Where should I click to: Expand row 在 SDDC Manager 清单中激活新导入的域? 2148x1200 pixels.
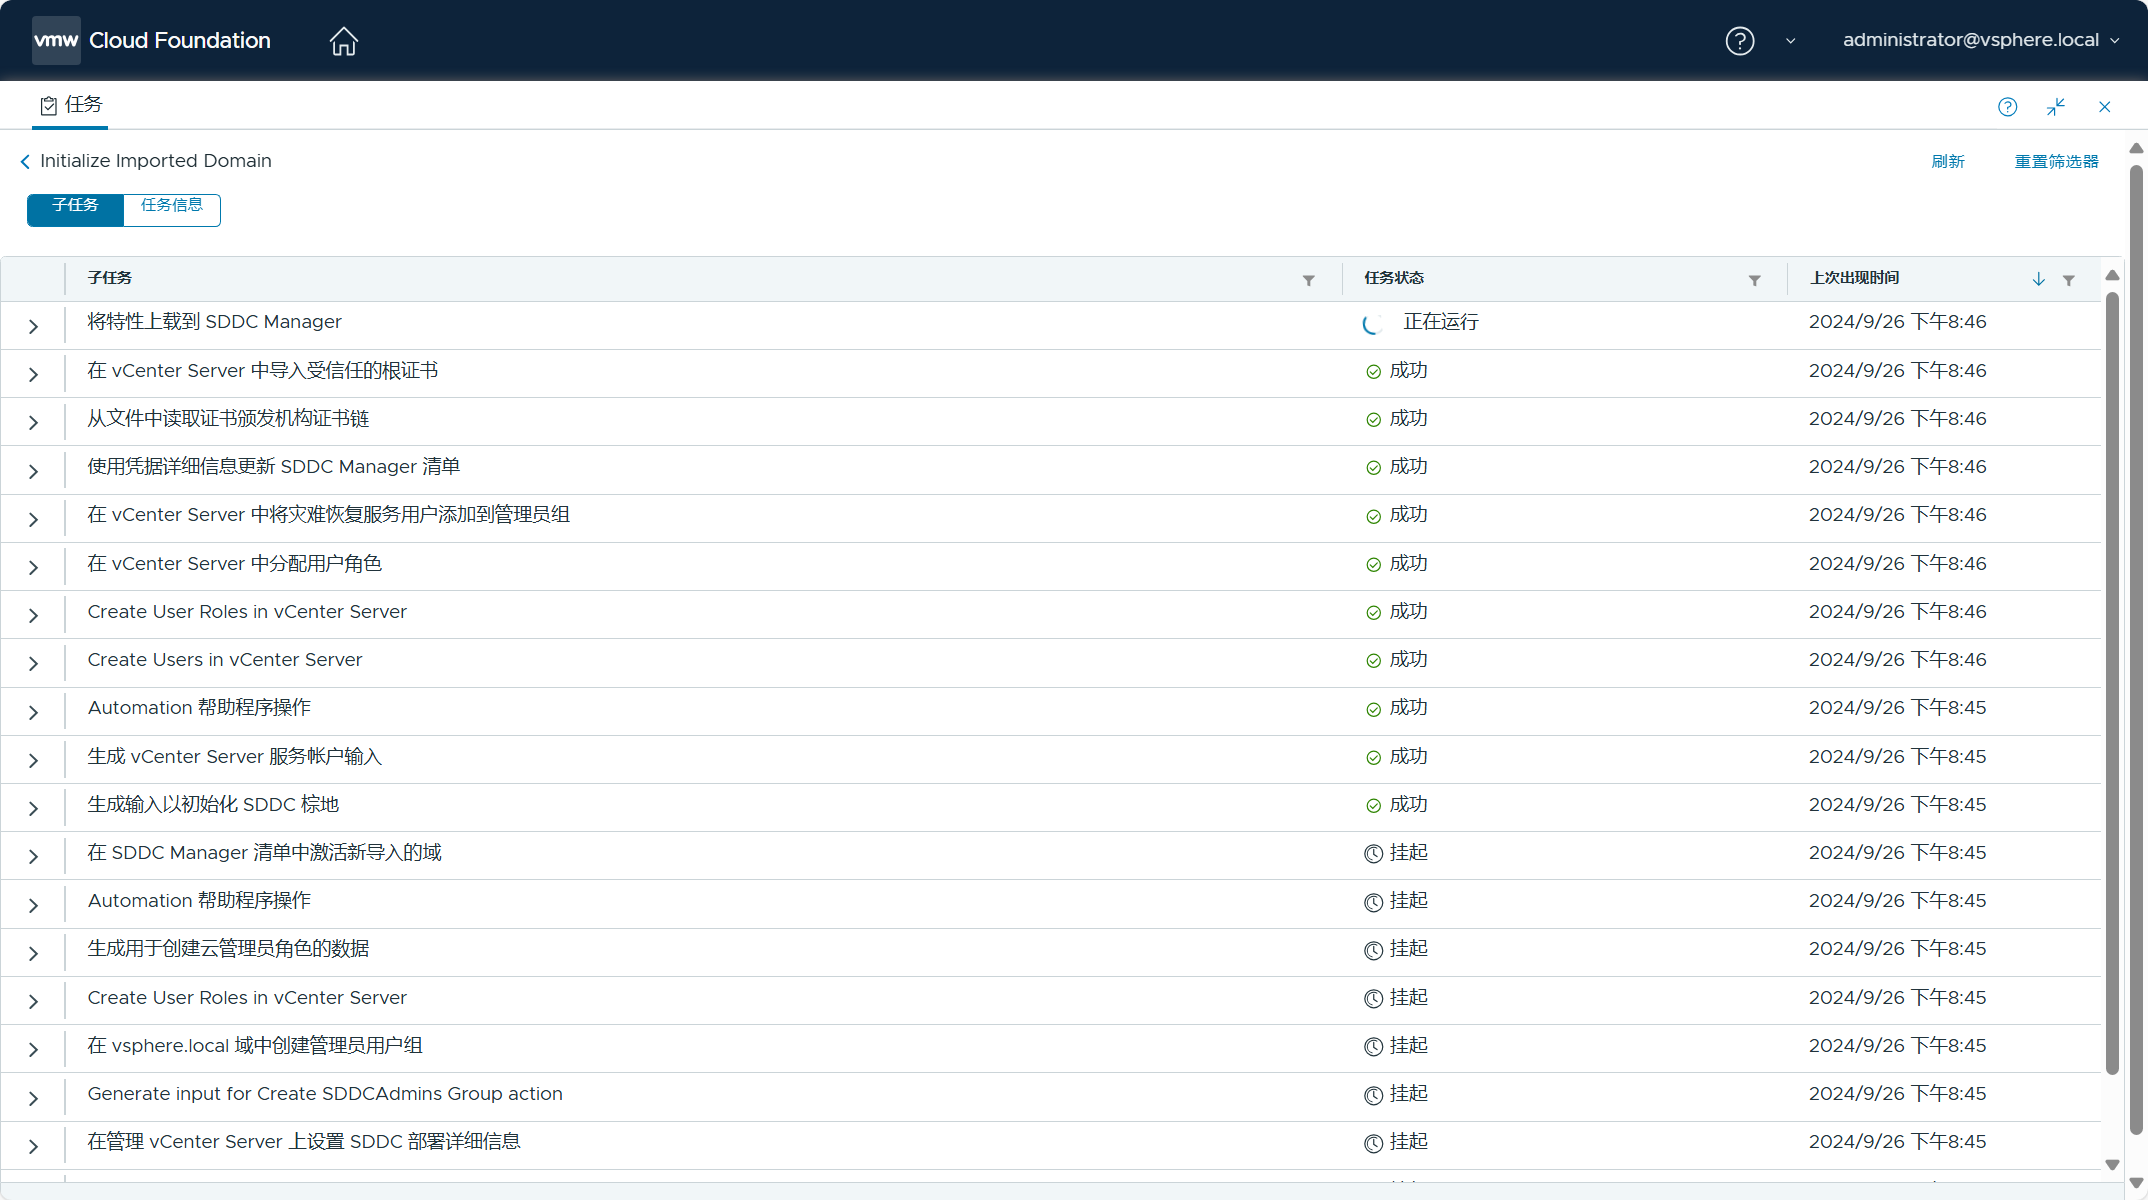click(33, 857)
